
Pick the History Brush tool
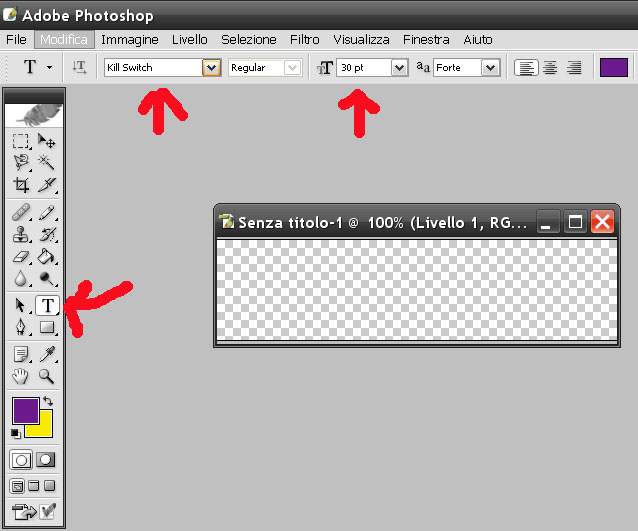click(46, 234)
